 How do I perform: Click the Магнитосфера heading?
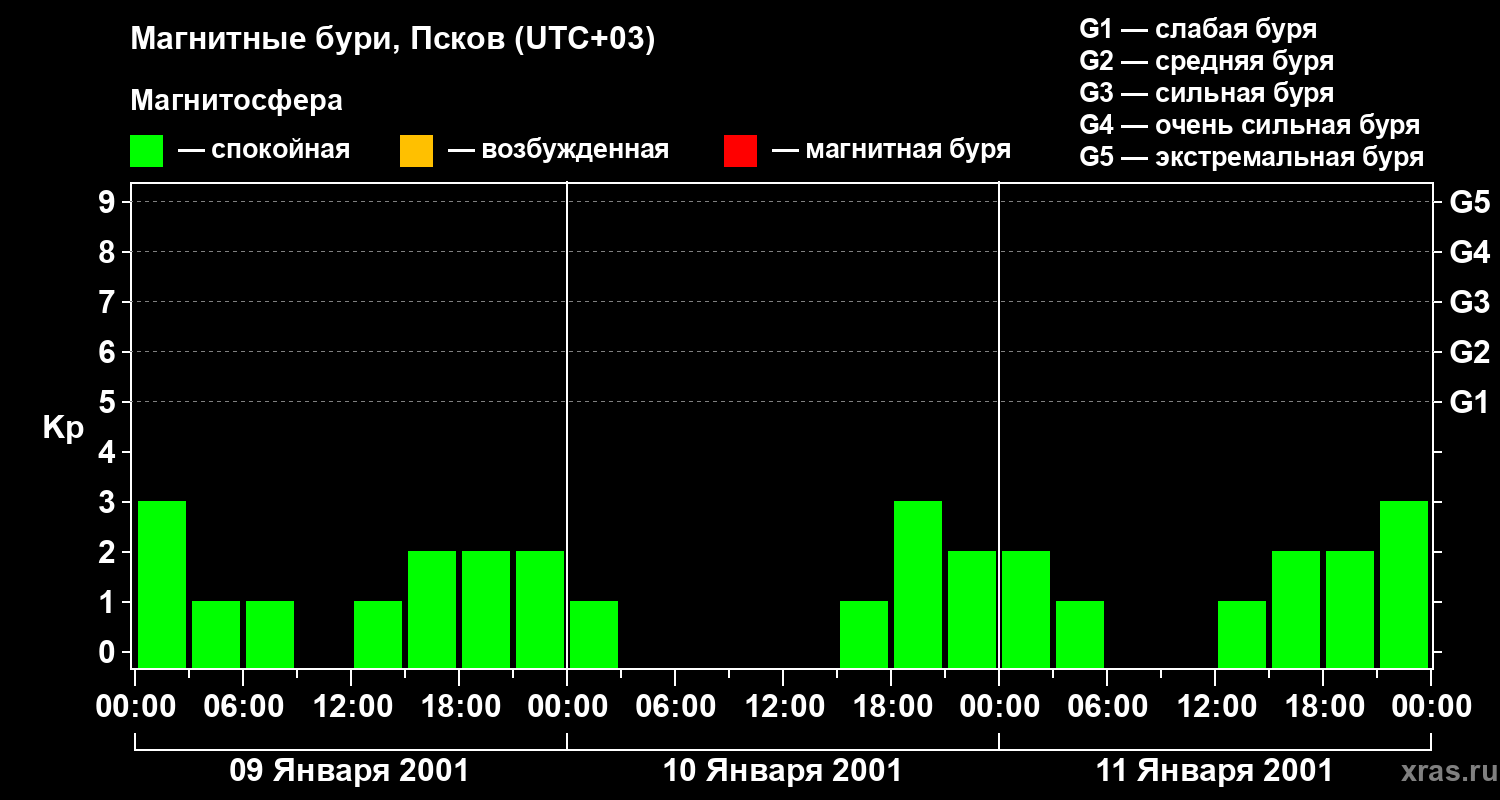click(x=236, y=101)
